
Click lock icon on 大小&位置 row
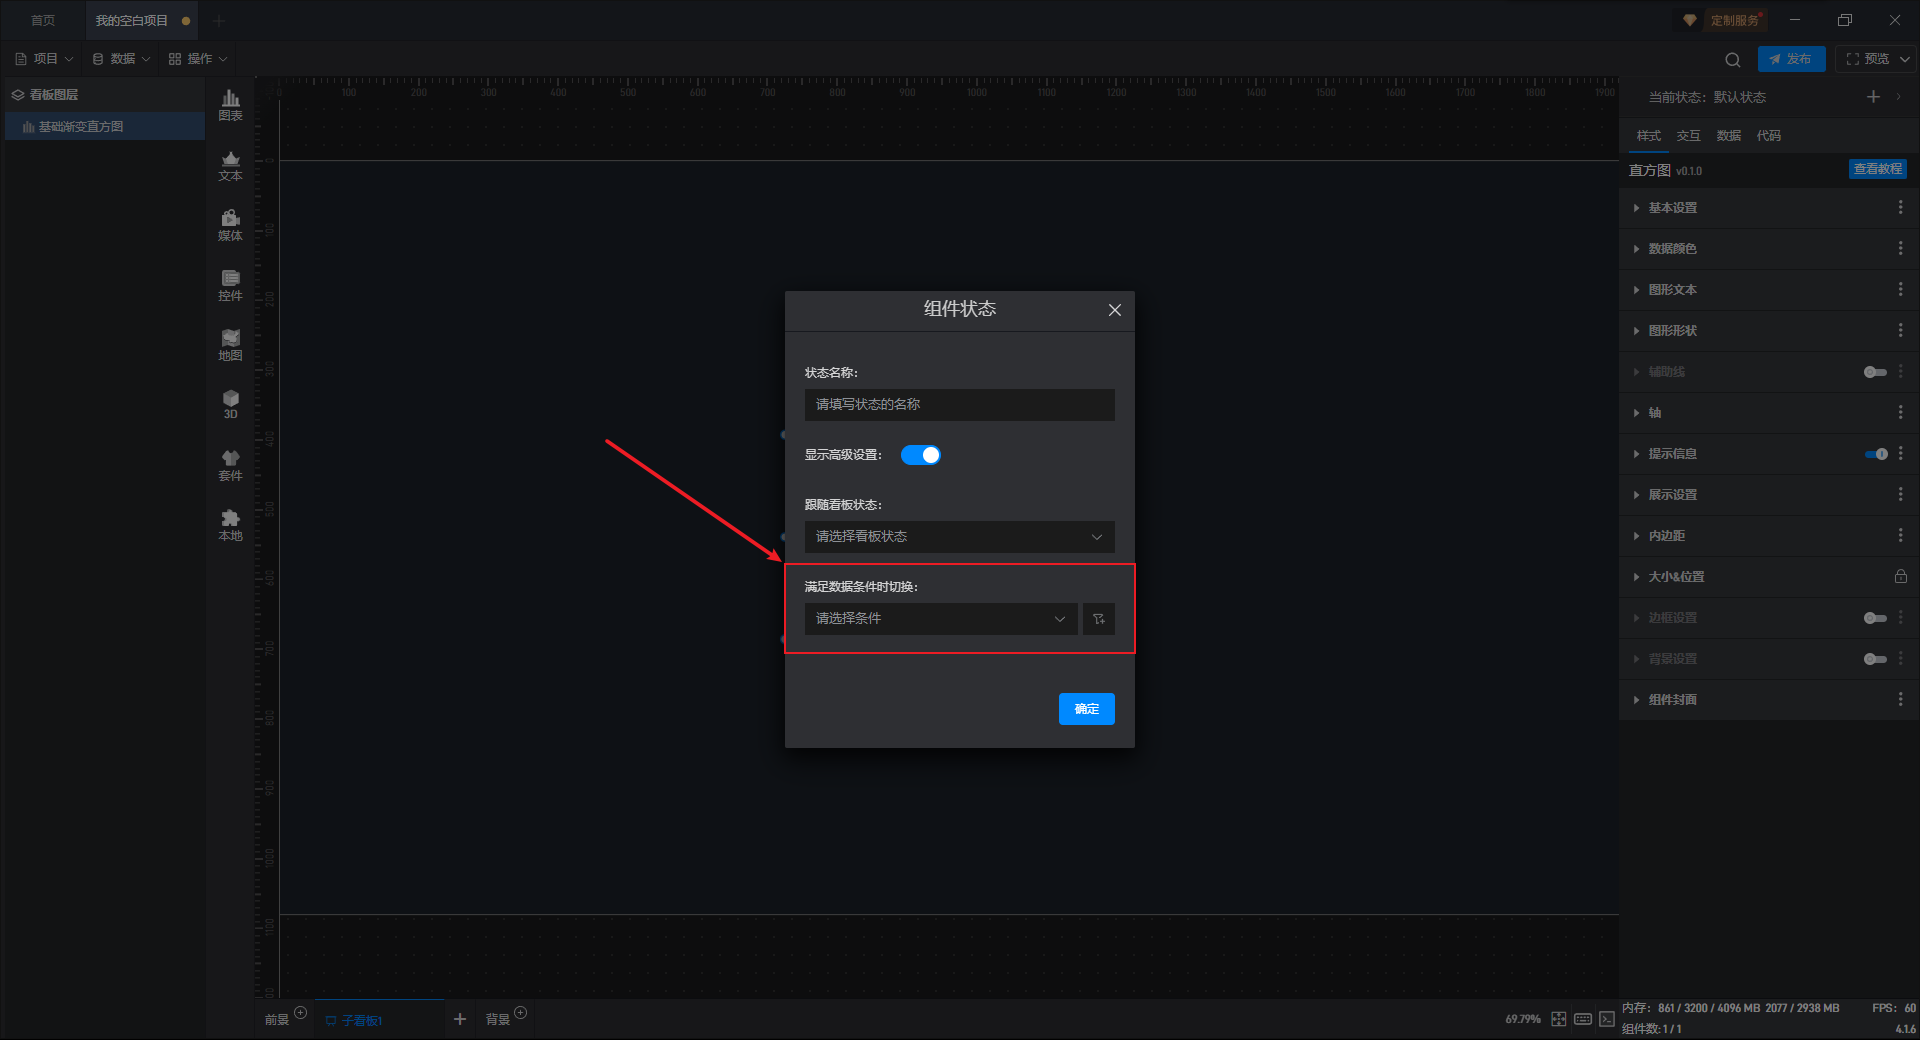(1900, 576)
